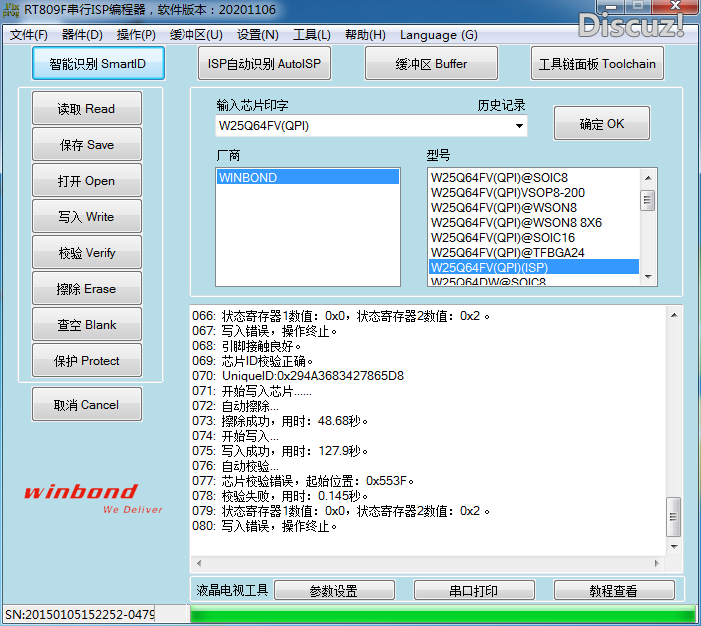Image resolution: width=701 pixels, height=626 pixels.
Task: Open the 文件(F) menu
Action: tap(29, 35)
